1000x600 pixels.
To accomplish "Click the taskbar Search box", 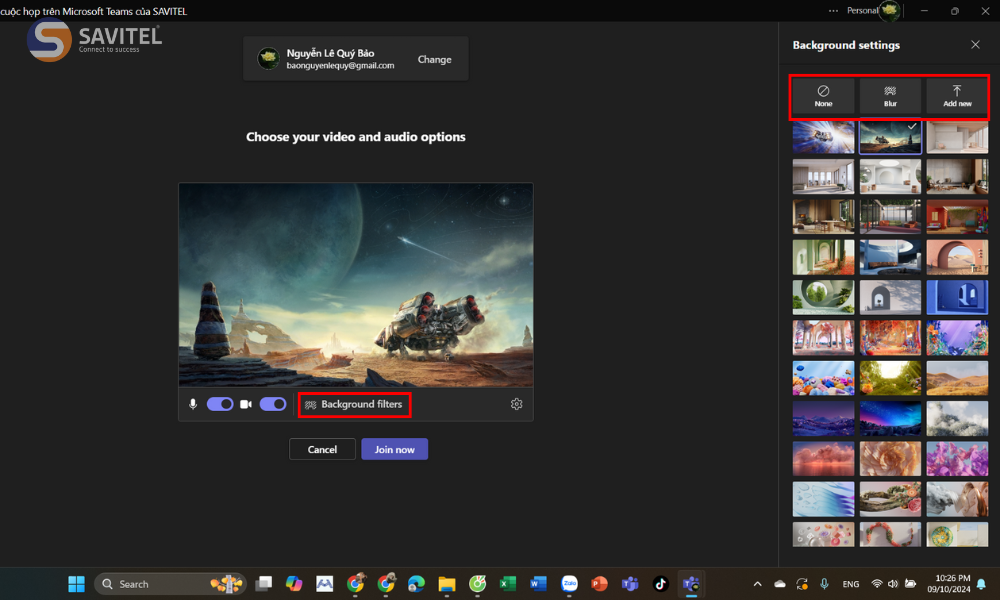I will (x=170, y=583).
